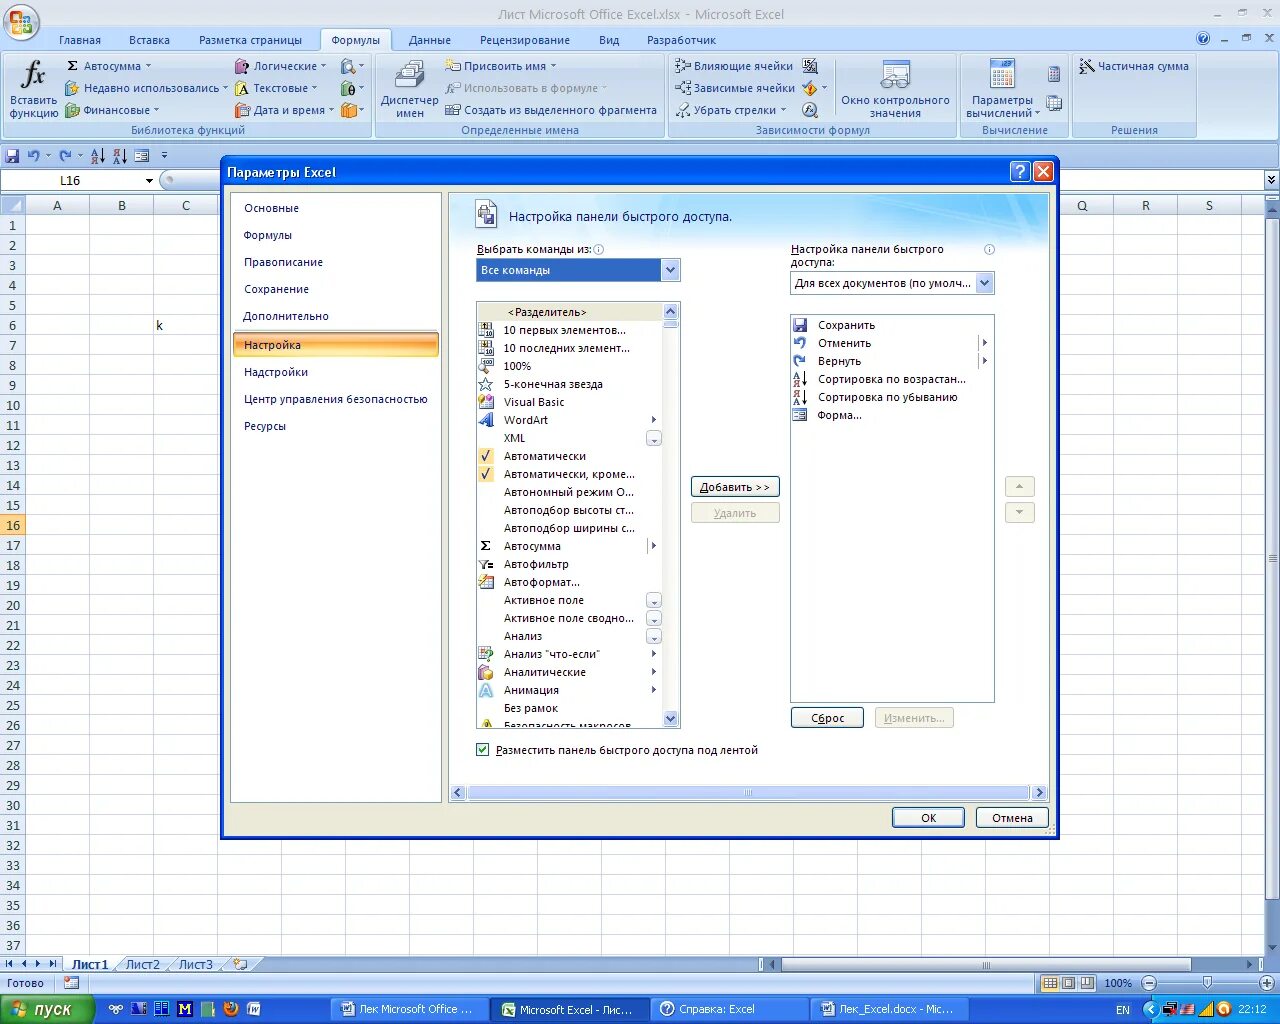Click the dialog help question mark button
Image resolution: width=1280 pixels, height=1024 pixels.
click(1020, 172)
